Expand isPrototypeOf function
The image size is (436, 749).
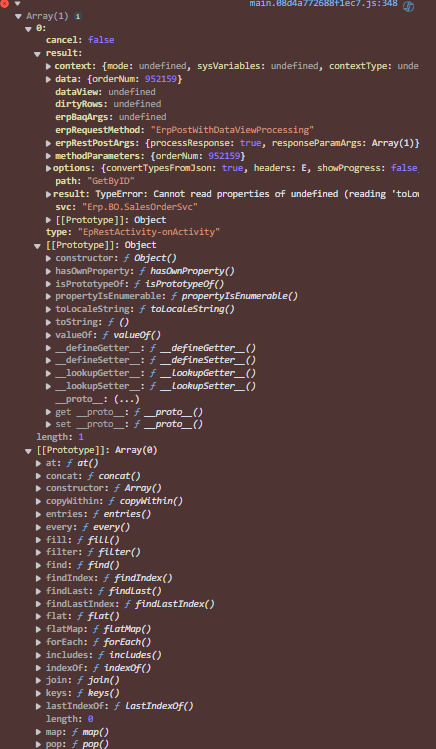pyautogui.click(x=49, y=284)
